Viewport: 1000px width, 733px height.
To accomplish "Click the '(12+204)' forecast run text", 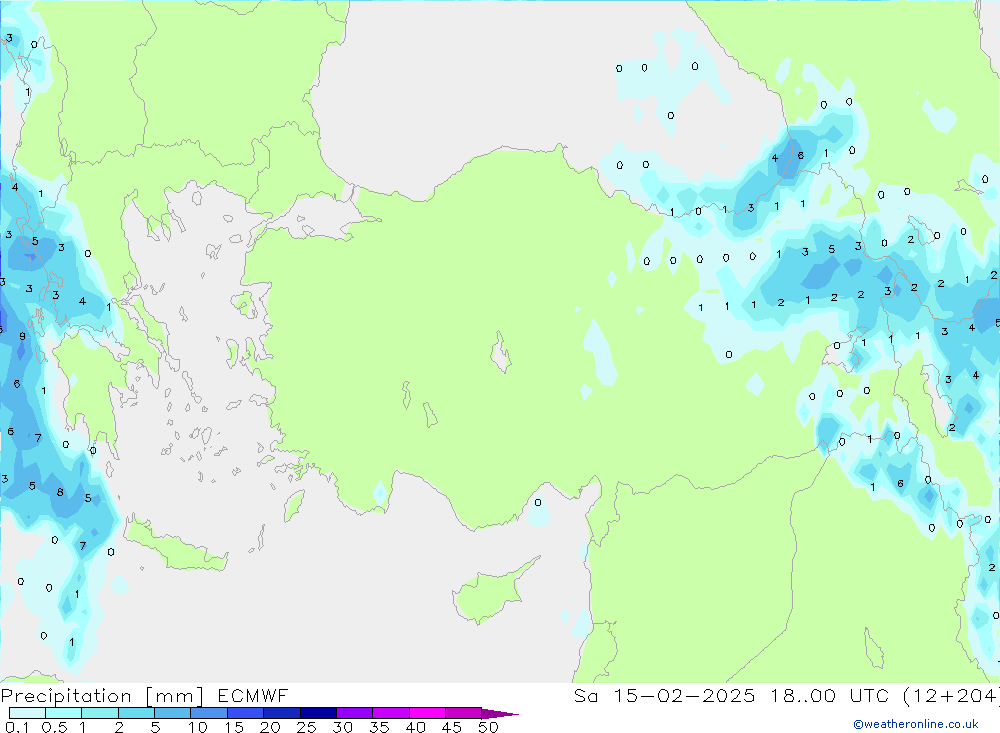I will (x=951, y=696).
